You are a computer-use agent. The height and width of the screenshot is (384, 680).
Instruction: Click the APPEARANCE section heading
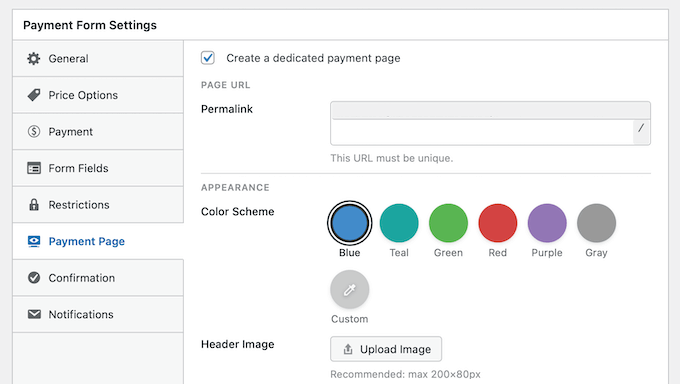coord(235,187)
